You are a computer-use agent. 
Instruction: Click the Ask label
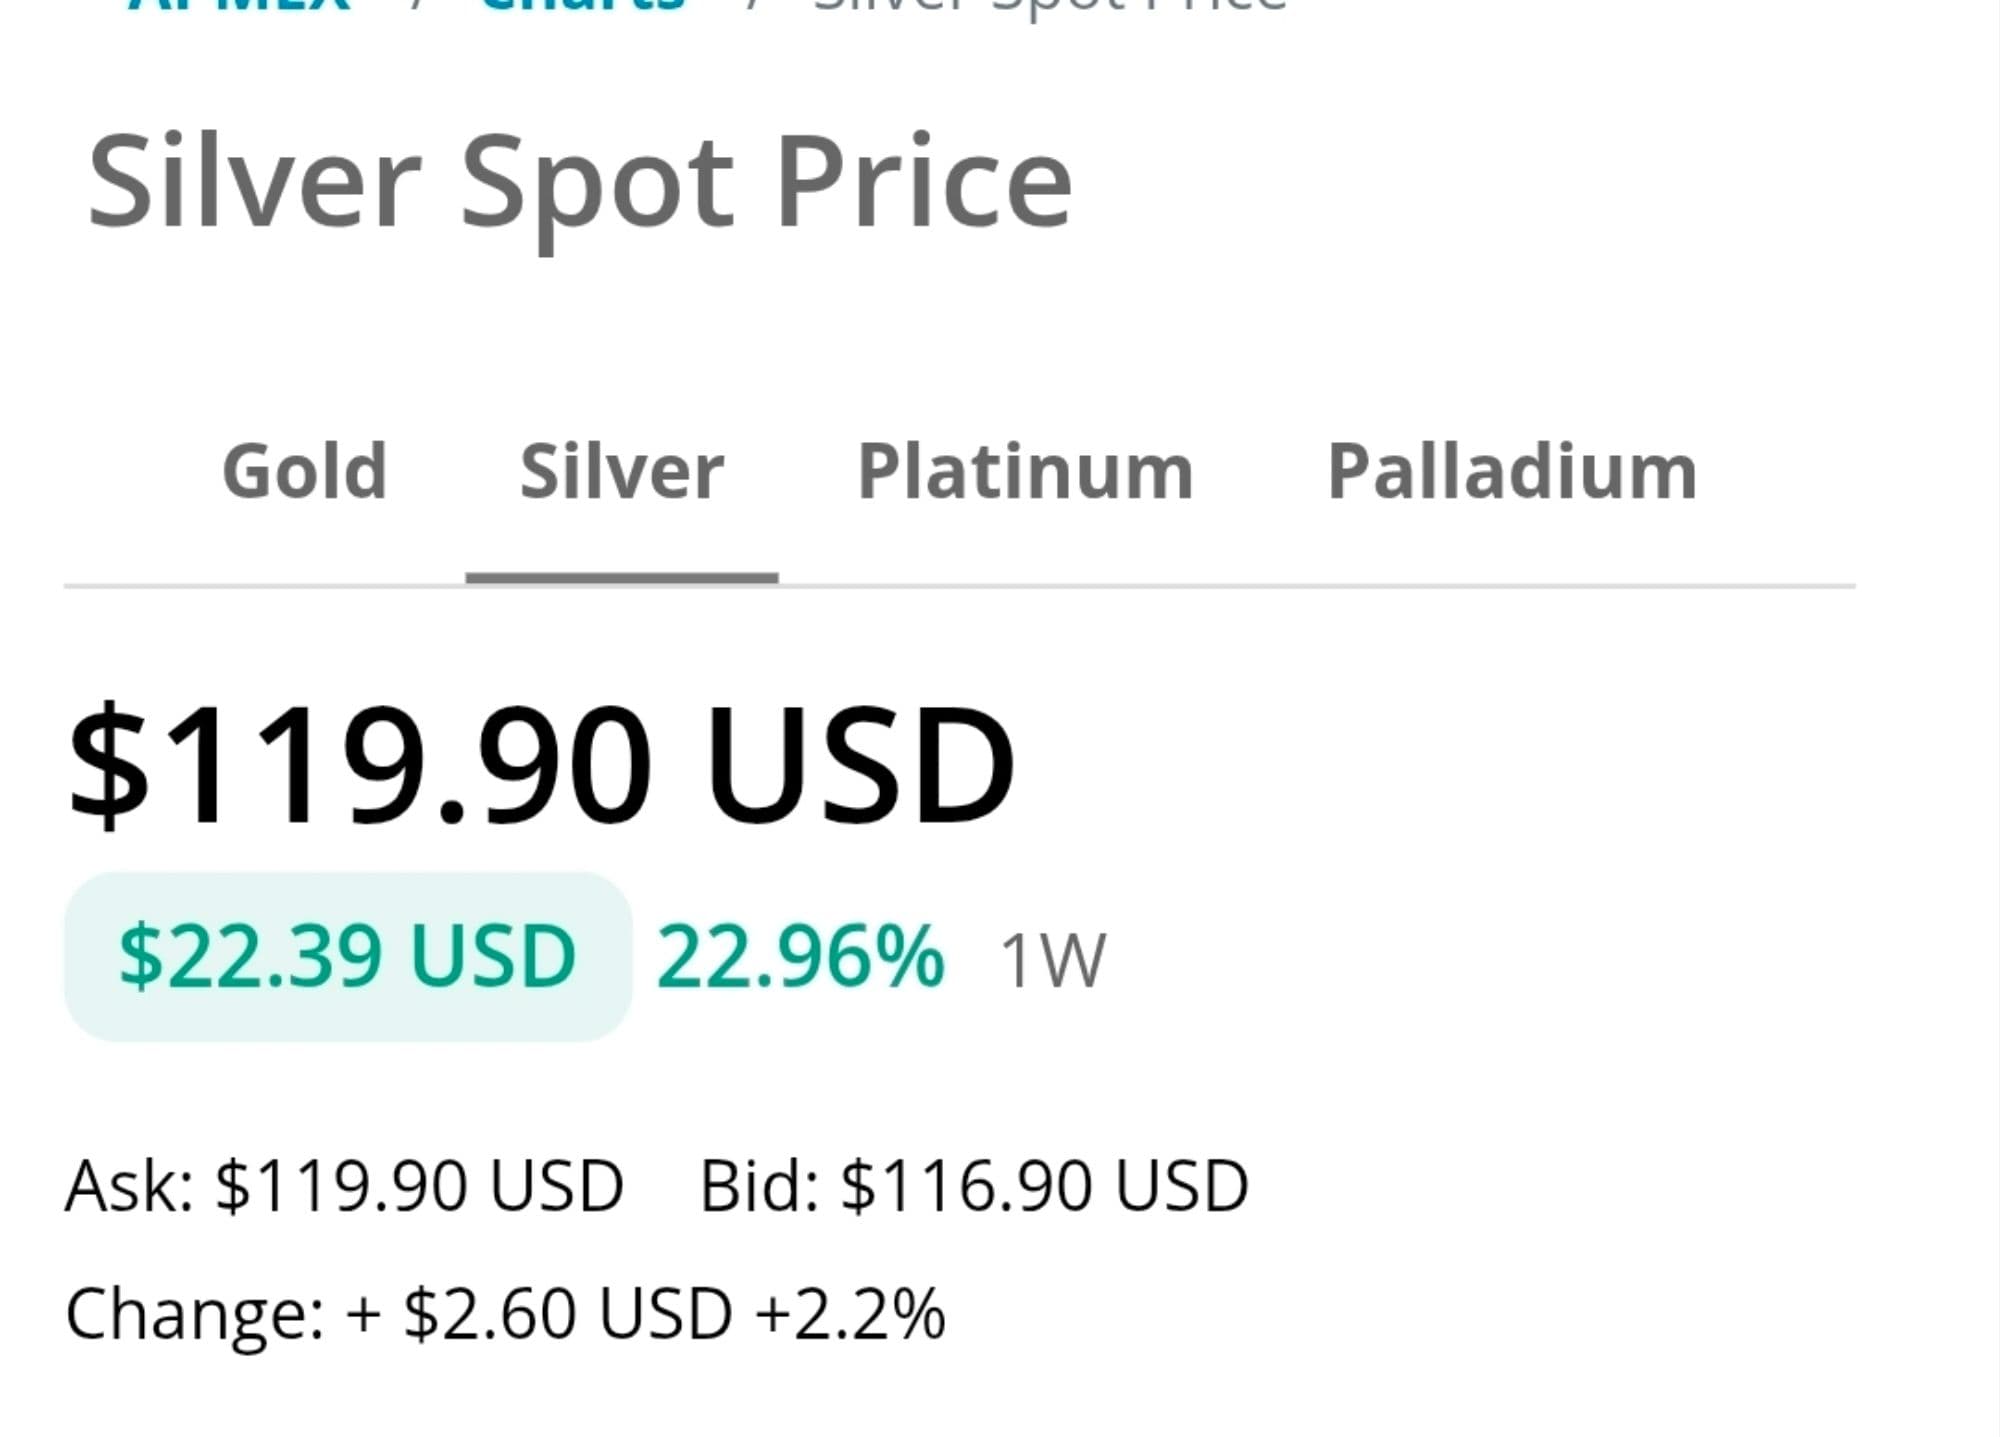(x=129, y=1186)
